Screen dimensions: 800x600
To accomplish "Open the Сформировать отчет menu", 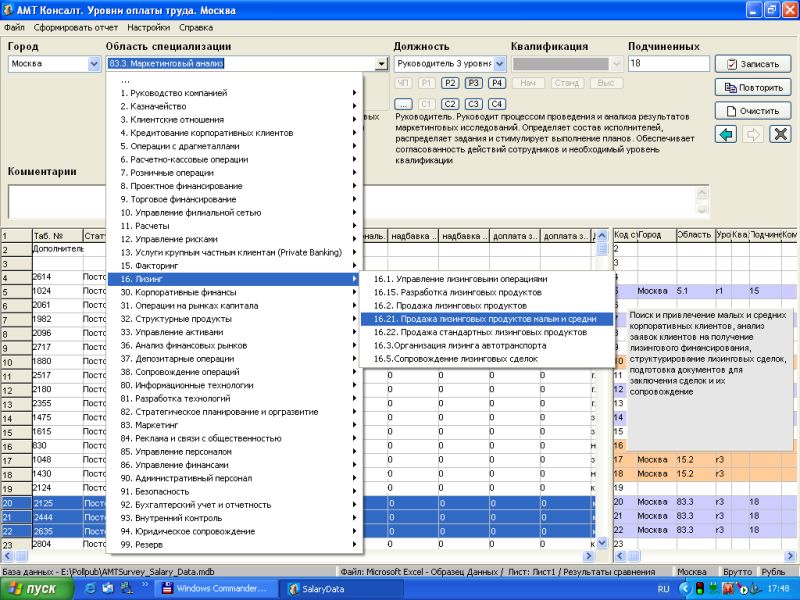I will pyautogui.click(x=75, y=28).
